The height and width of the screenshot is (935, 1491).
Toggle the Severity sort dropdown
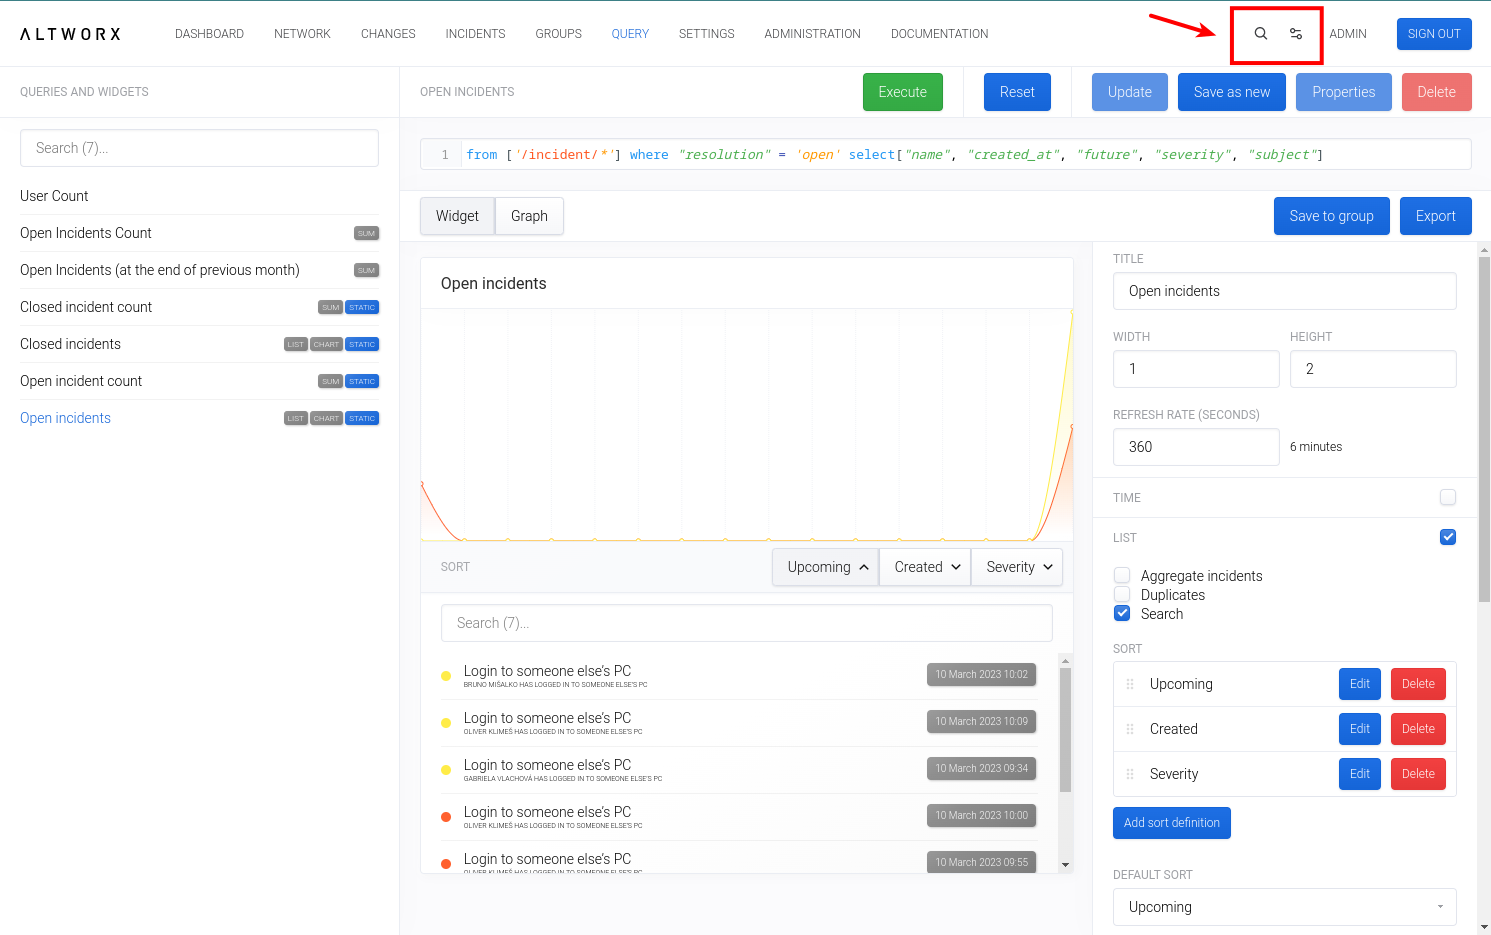(1017, 567)
